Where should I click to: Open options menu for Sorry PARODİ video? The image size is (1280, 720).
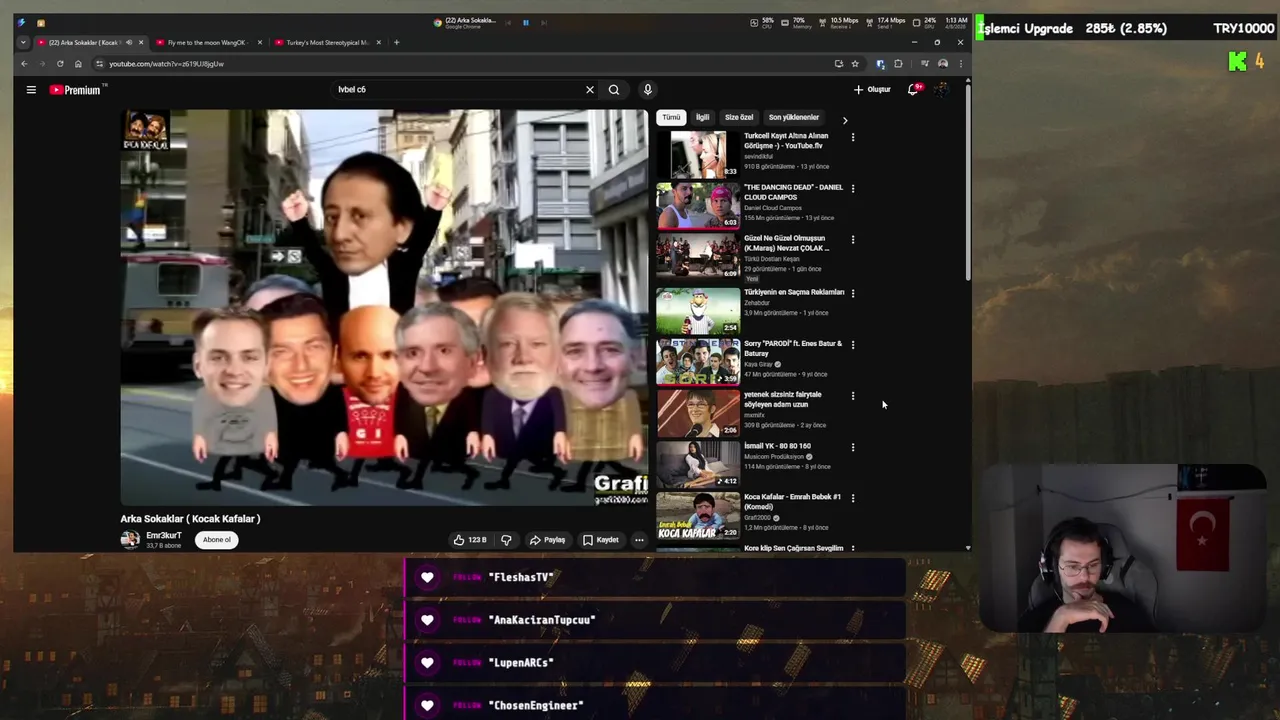(853, 345)
